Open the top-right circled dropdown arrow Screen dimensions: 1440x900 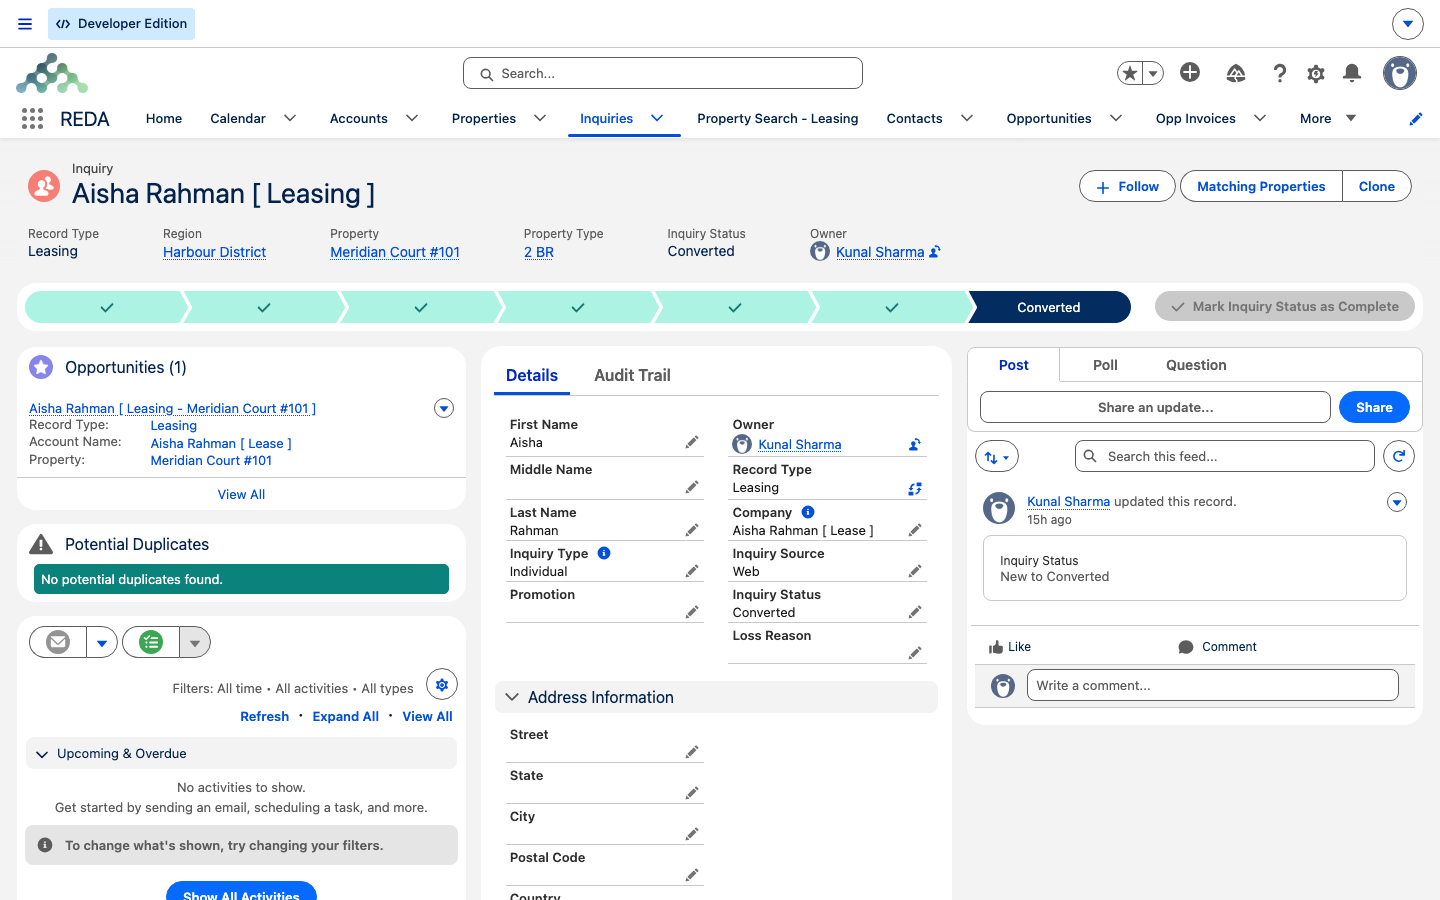[1407, 24]
